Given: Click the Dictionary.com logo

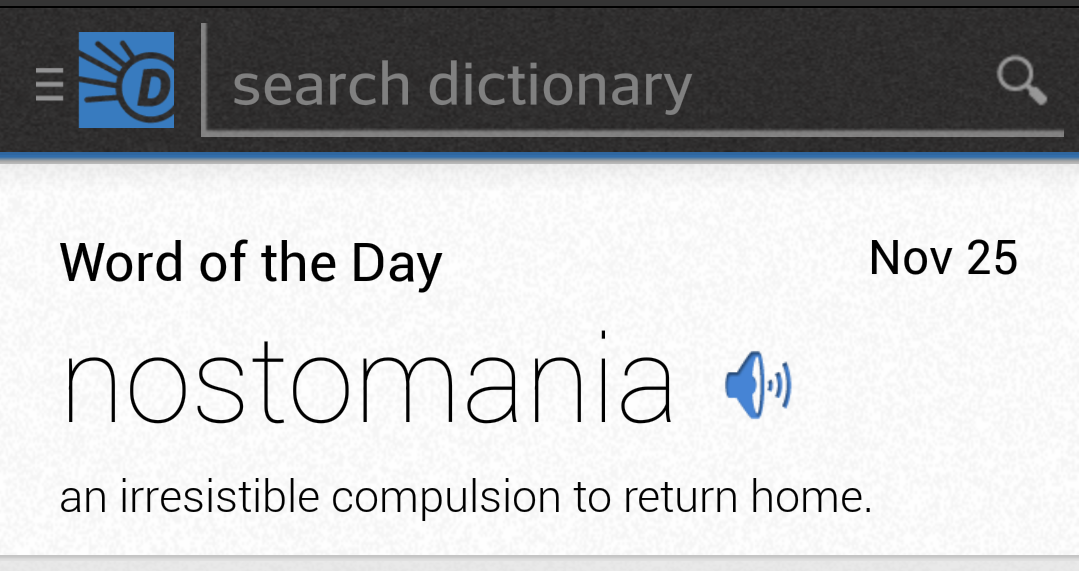Looking at the screenshot, I should click(126, 80).
